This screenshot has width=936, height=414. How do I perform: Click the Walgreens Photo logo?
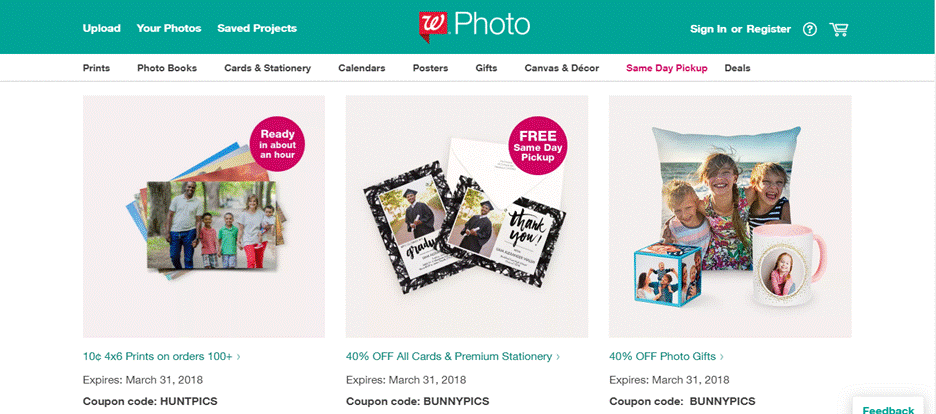pos(474,26)
